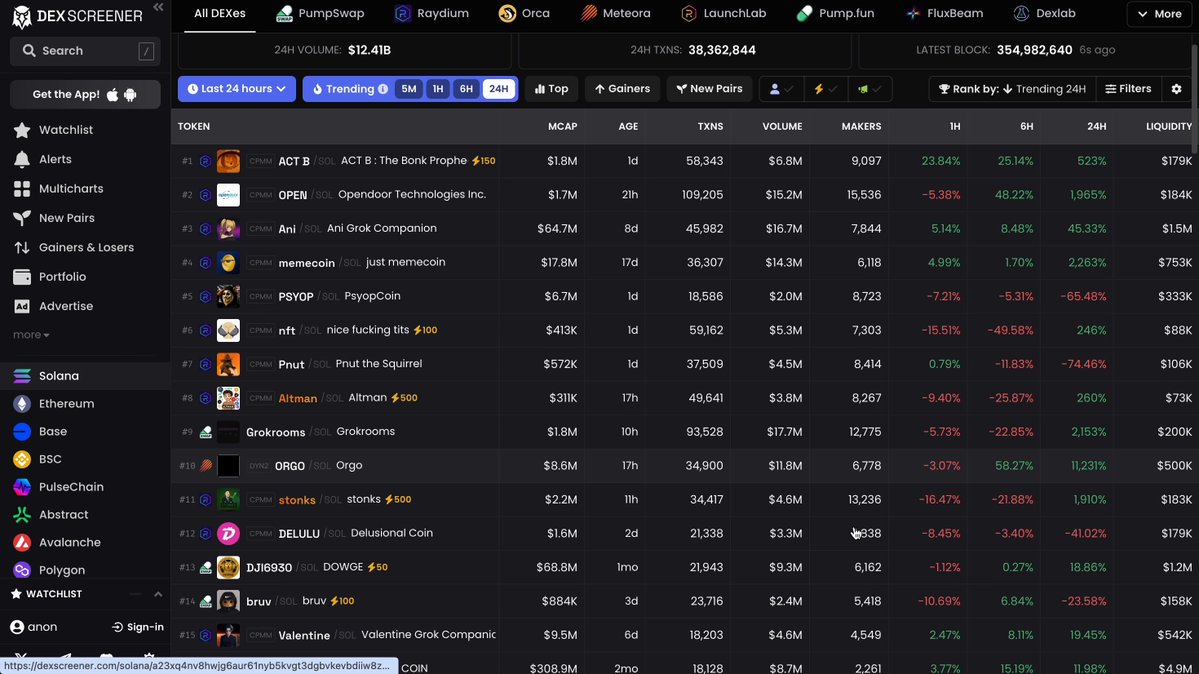Open Portfolio wallet icon in sidebar

pyautogui.click(x=22, y=277)
